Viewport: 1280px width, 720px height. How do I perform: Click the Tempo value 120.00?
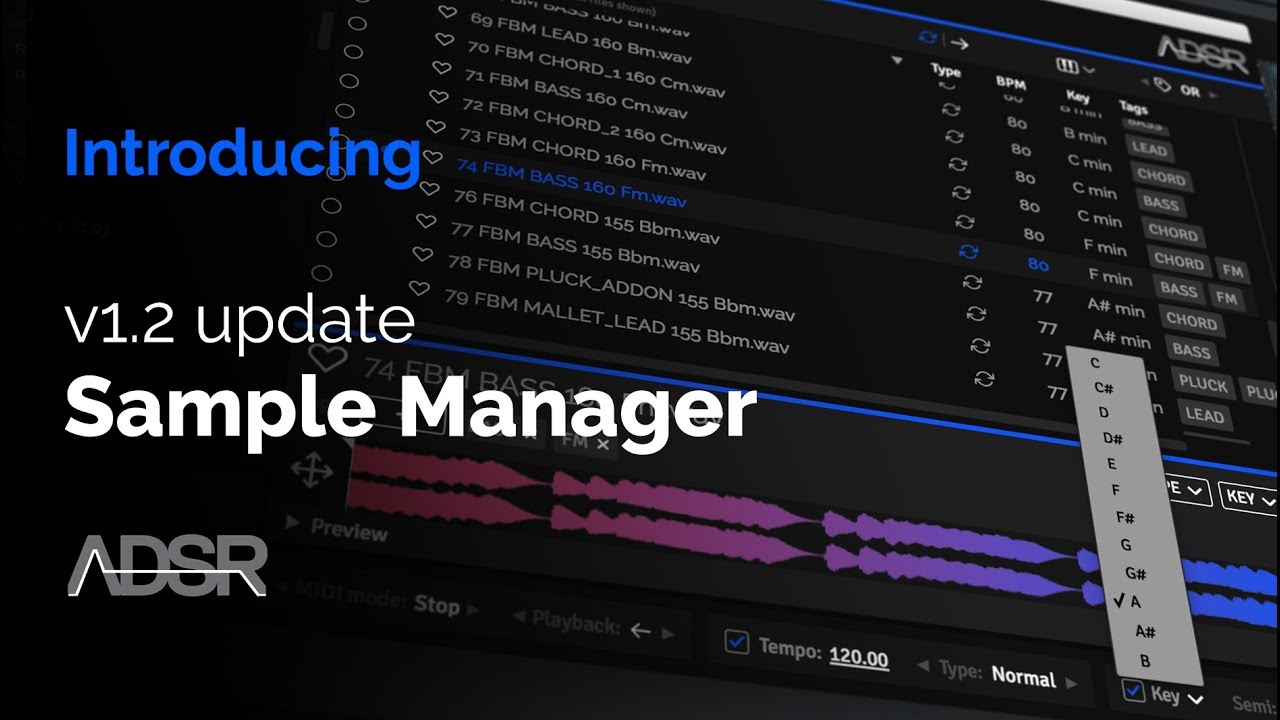[859, 658]
